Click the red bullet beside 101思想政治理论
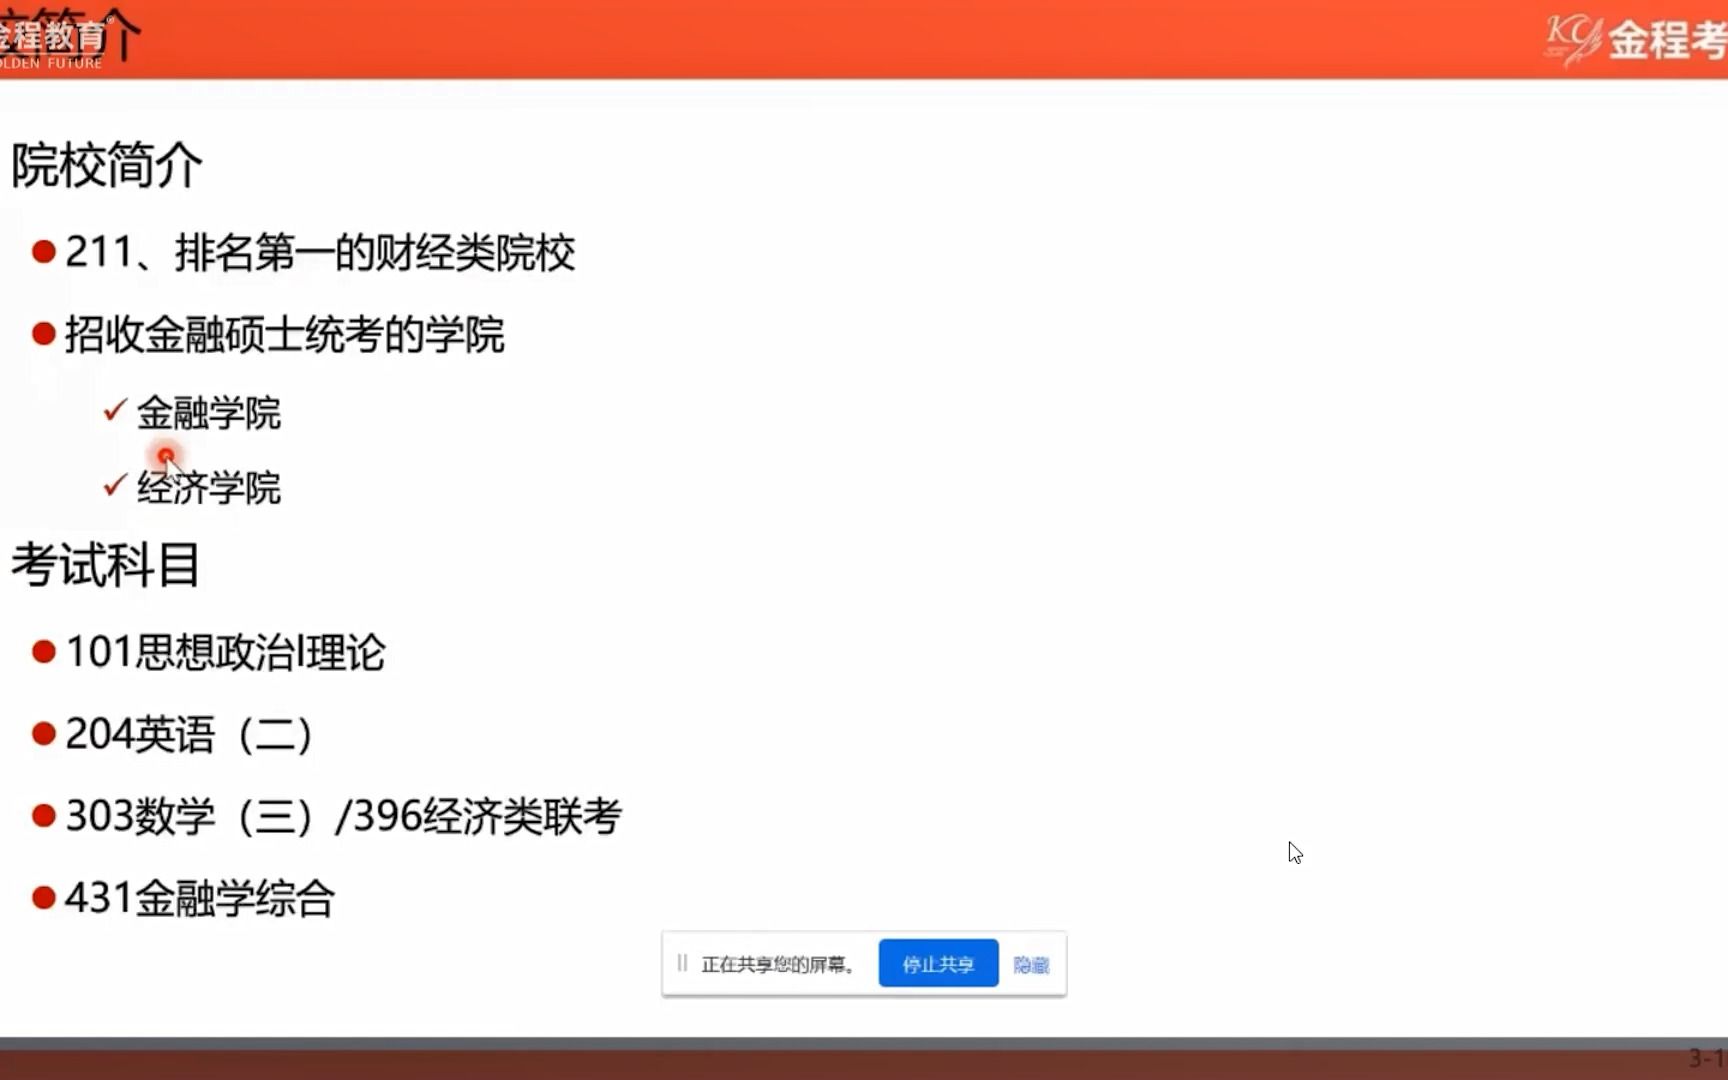Image resolution: width=1728 pixels, height=1080 pixels. 42,652
